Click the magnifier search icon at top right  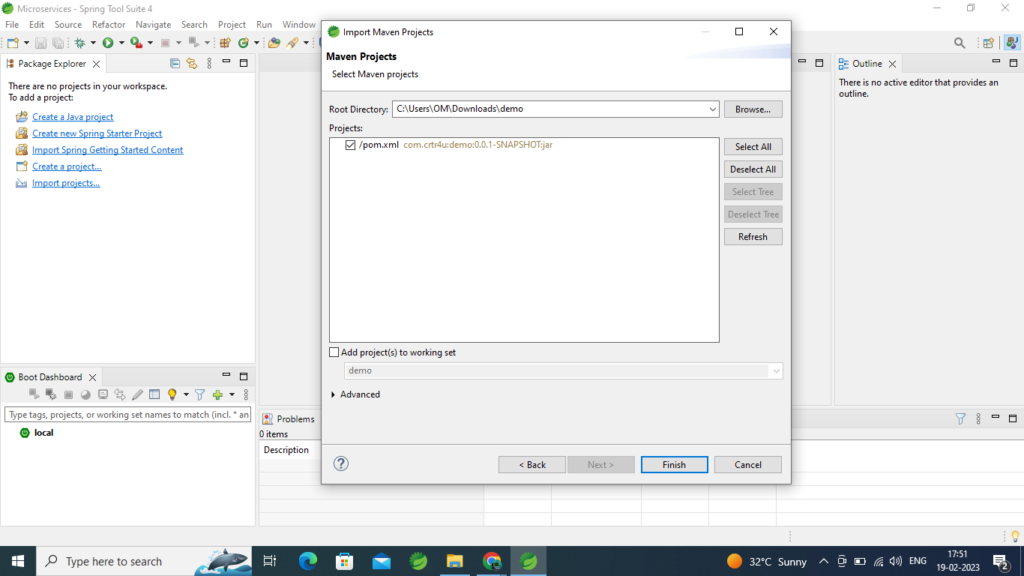pyautogui.click(x=959, y=43)
